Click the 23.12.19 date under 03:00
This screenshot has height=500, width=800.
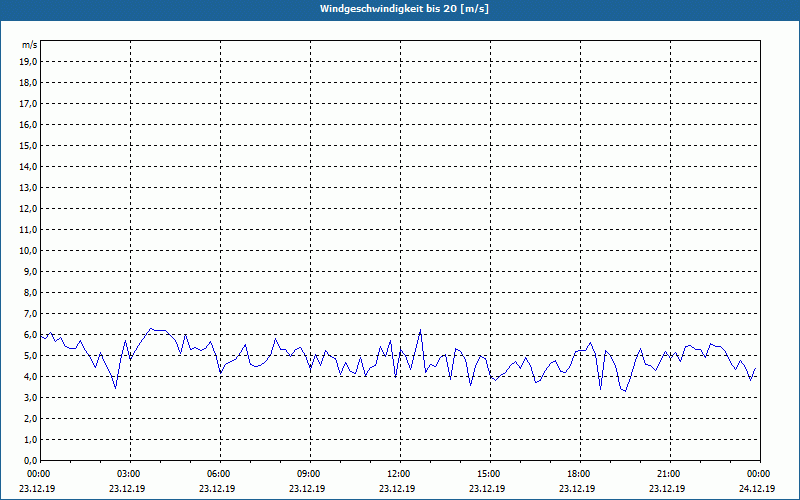click(127, 489)
